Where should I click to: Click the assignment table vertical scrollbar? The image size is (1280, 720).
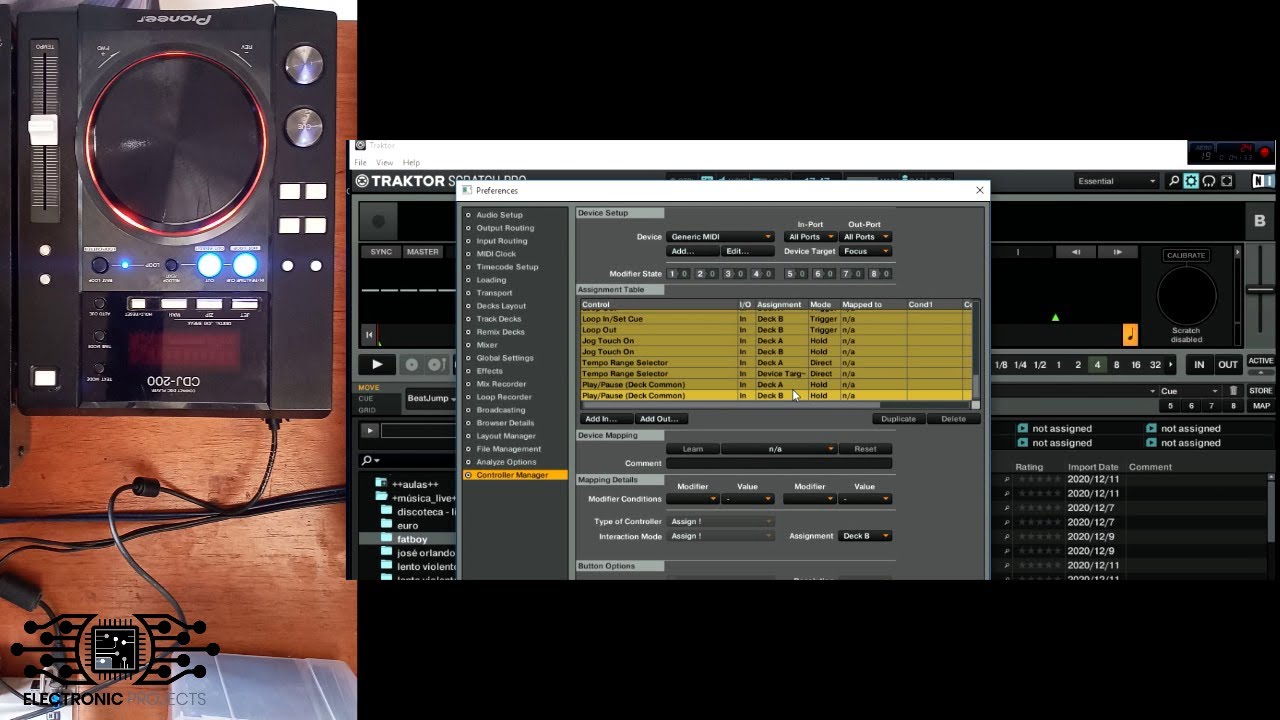(x=976, y=350)
